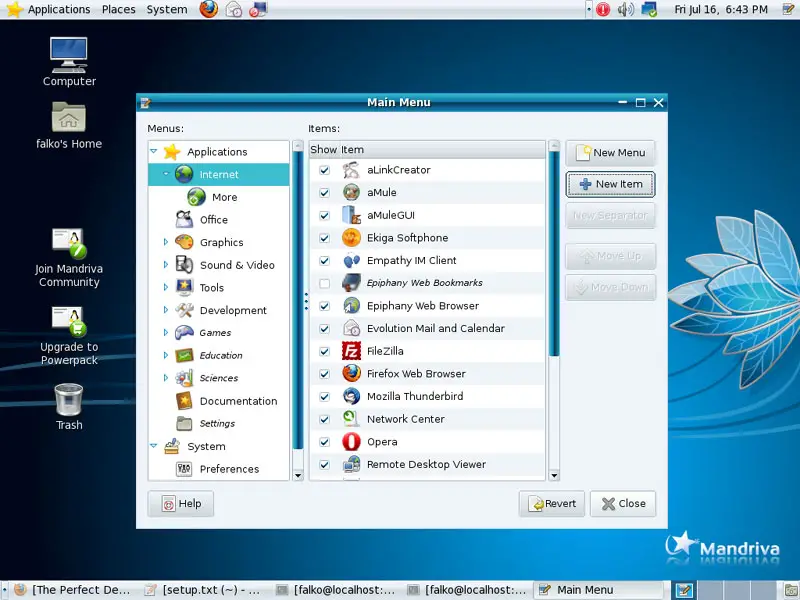
Task: Open the Computer desktop icon
Action: [x=69, y=55]
